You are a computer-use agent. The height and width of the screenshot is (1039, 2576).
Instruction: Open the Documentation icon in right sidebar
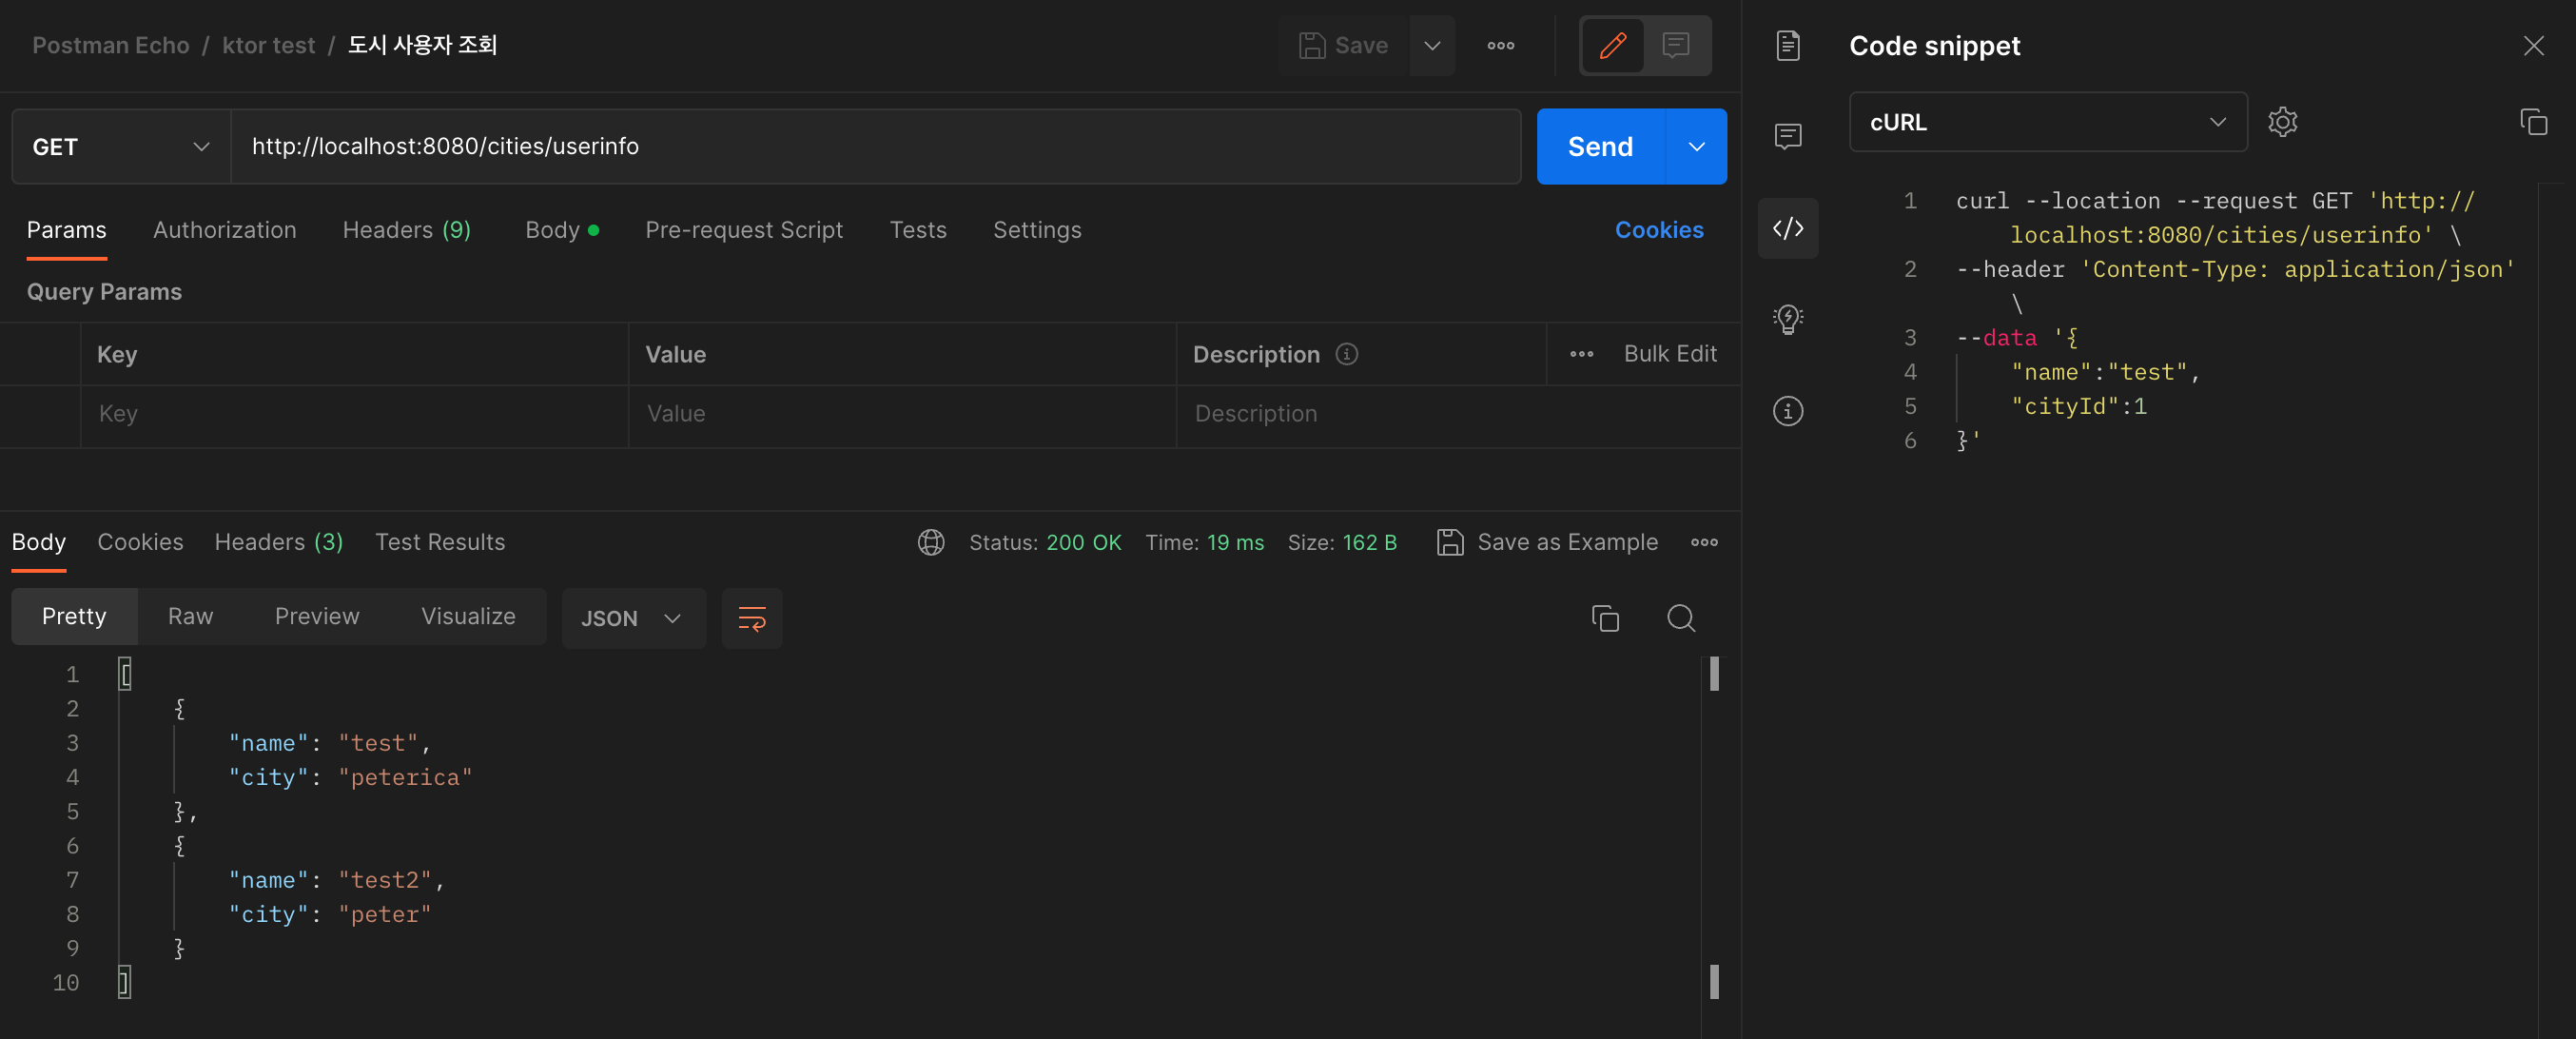[x=1787, y=45]
